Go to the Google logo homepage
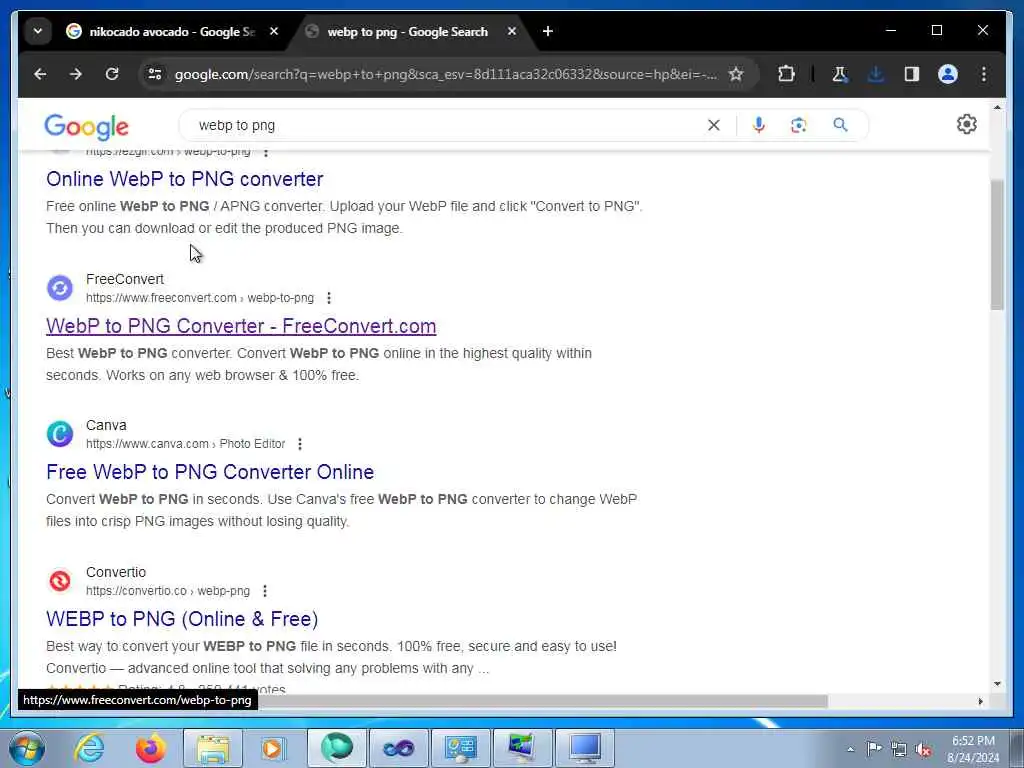The width and height of the screenshot is (1024, 768). pyautogui.click(x=86, y=127)
